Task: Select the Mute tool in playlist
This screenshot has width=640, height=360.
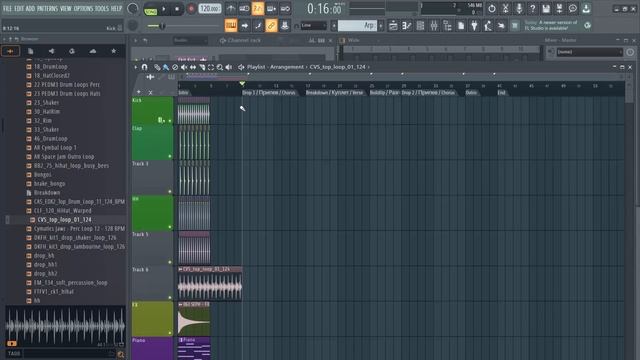Action: (x=184, y=67)
